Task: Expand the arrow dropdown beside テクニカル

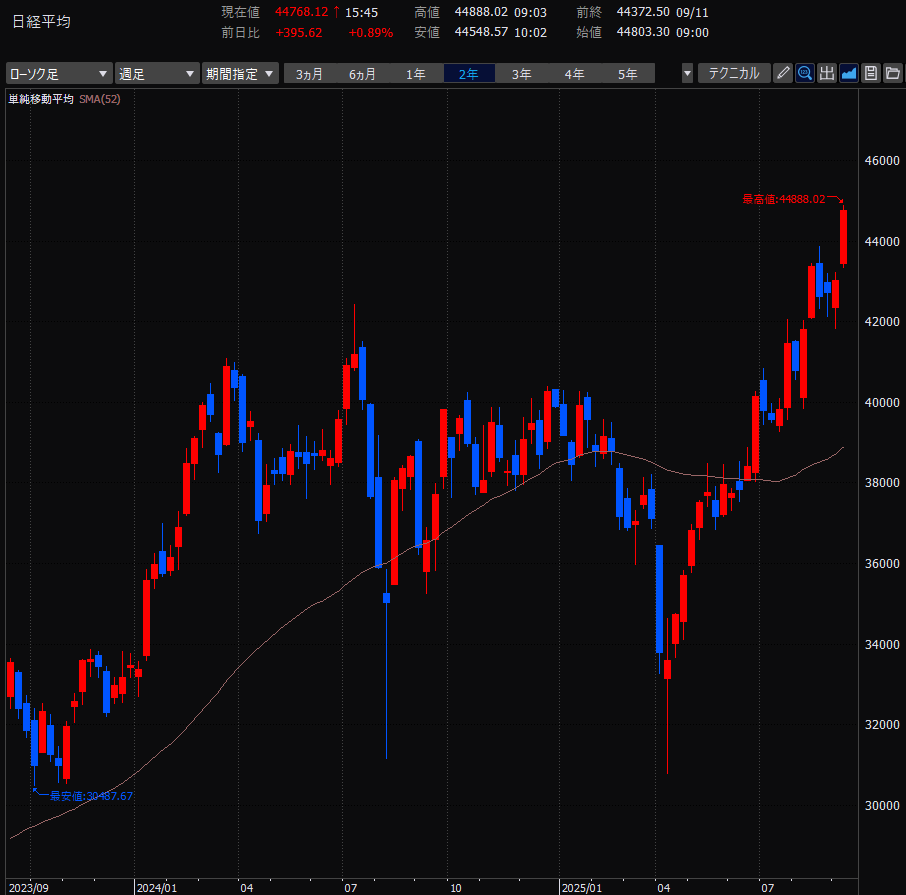Action: (687, 74)
